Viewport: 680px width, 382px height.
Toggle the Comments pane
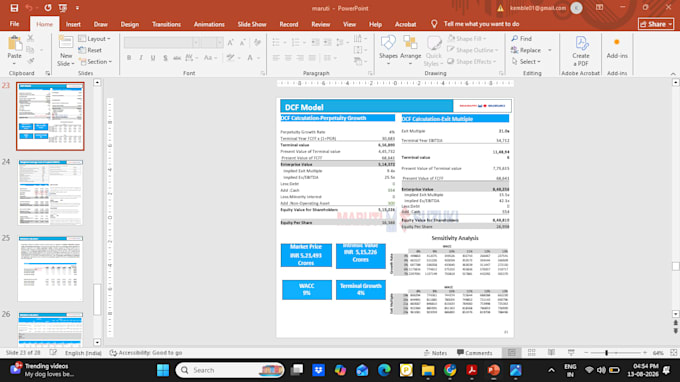point(474,353)
